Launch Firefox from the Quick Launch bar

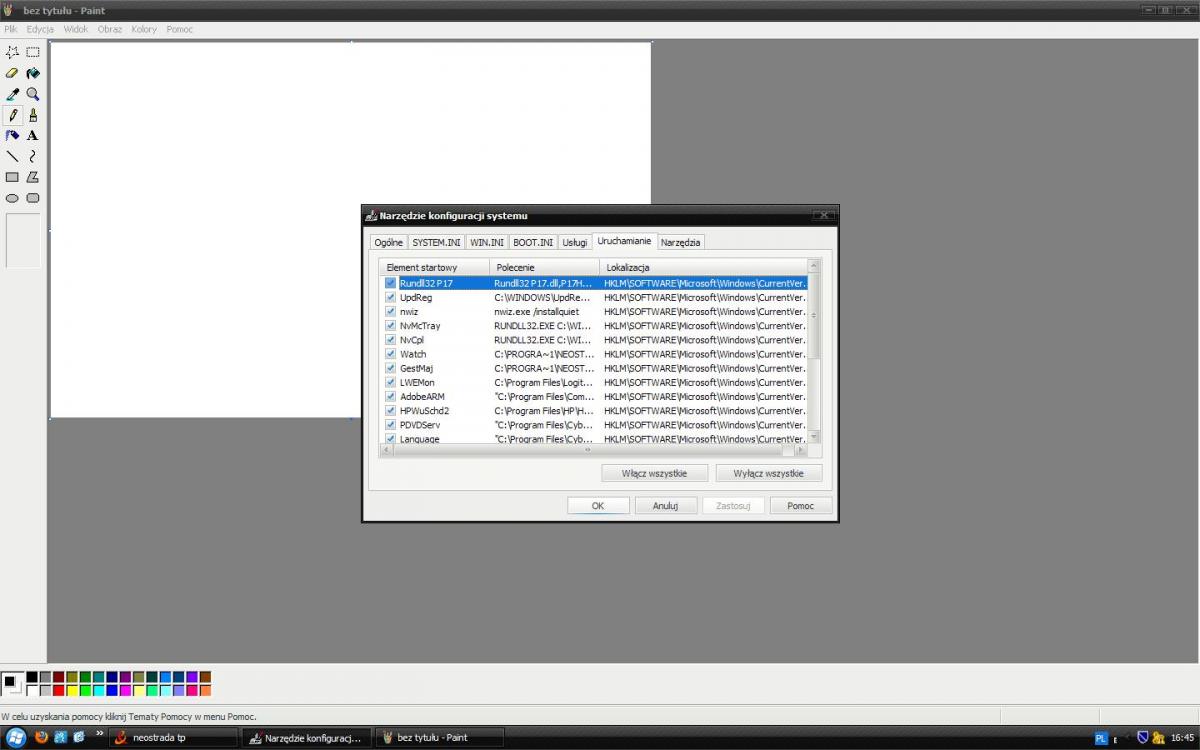tap(41, 738)
